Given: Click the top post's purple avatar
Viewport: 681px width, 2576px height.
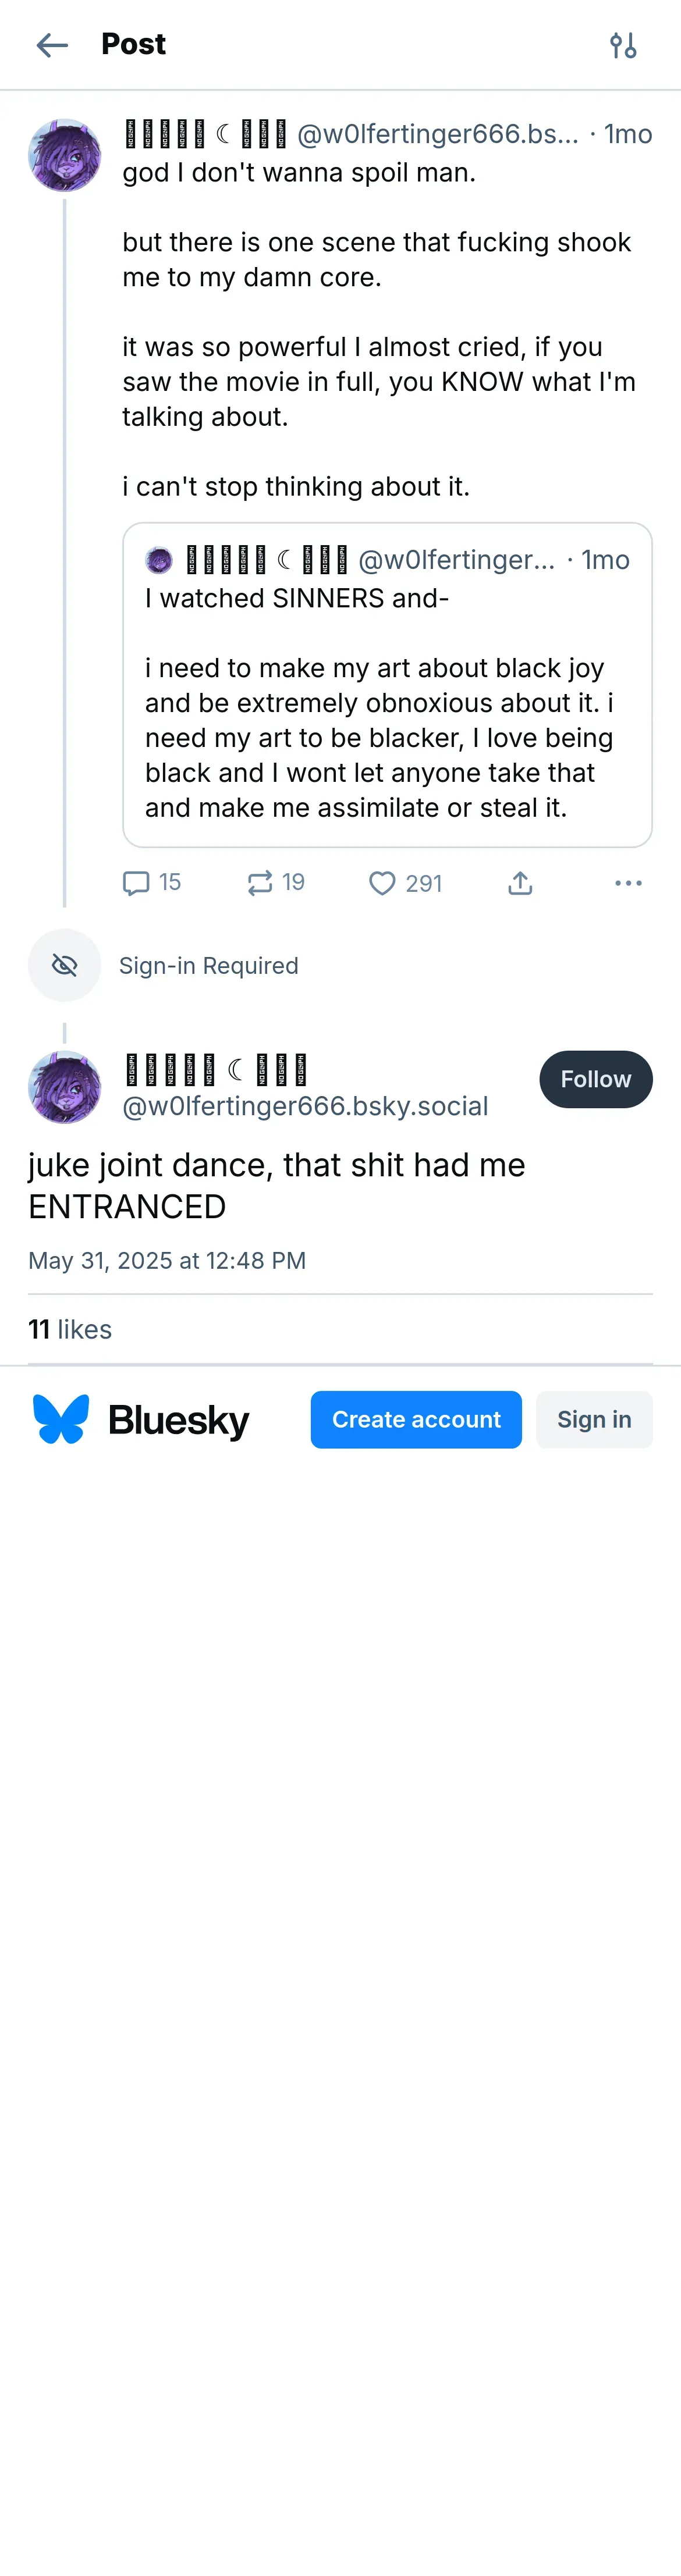Looking at the screenshot, I should tap(65, 155).
